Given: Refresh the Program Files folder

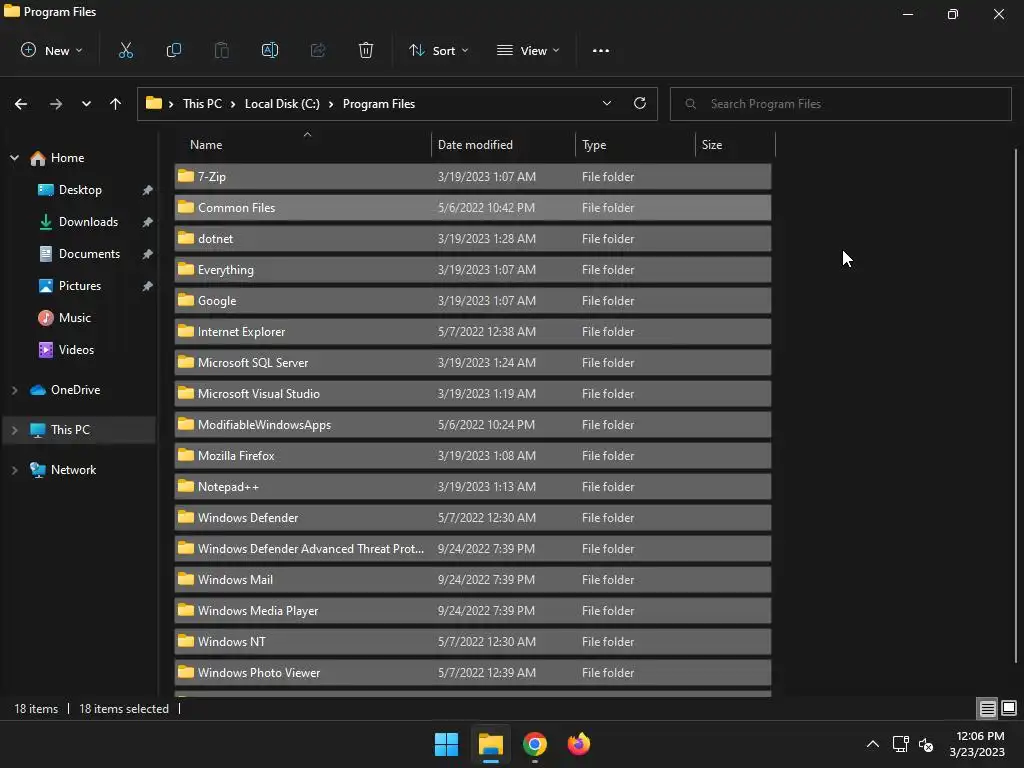Looking at the screenshot, I should tap(640, 103).
